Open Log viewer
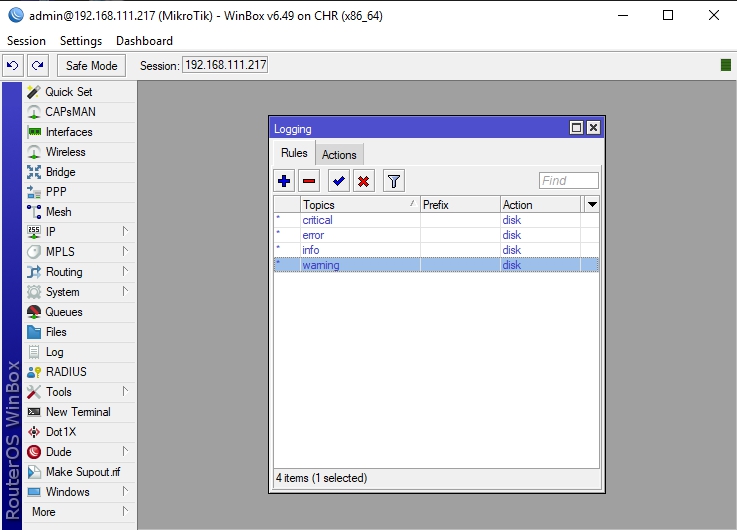737x530 pixels. [x=80, y=352]
